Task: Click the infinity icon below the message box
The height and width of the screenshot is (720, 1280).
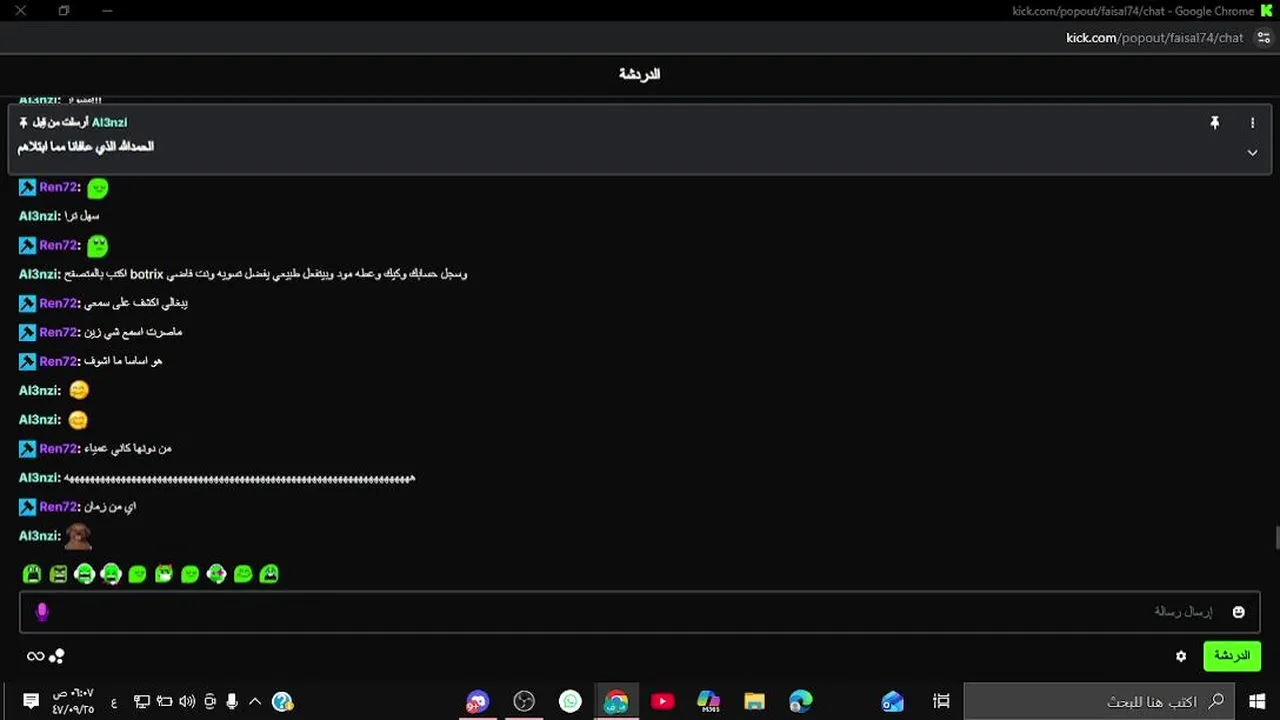Action: [35, 656]
